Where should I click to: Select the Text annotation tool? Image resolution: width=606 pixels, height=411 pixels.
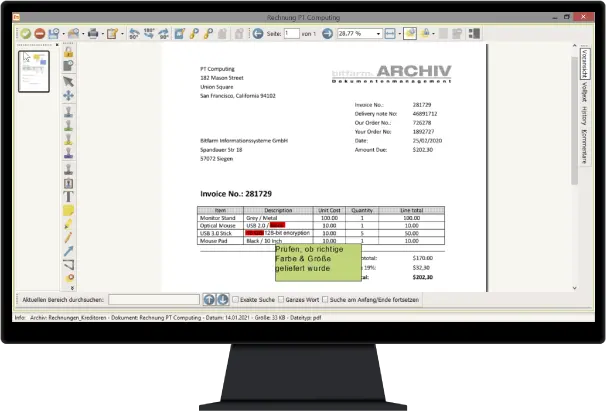pyautogui.click(x=68, y=196)
